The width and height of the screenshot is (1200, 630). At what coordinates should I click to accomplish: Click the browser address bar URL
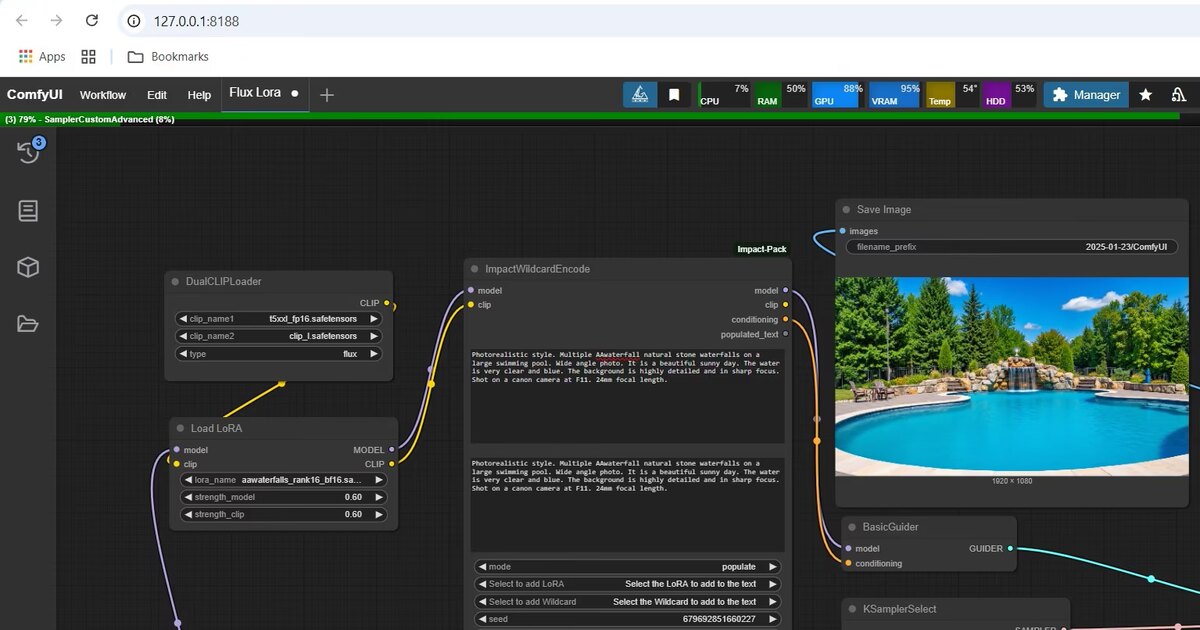tap(196, 21)
